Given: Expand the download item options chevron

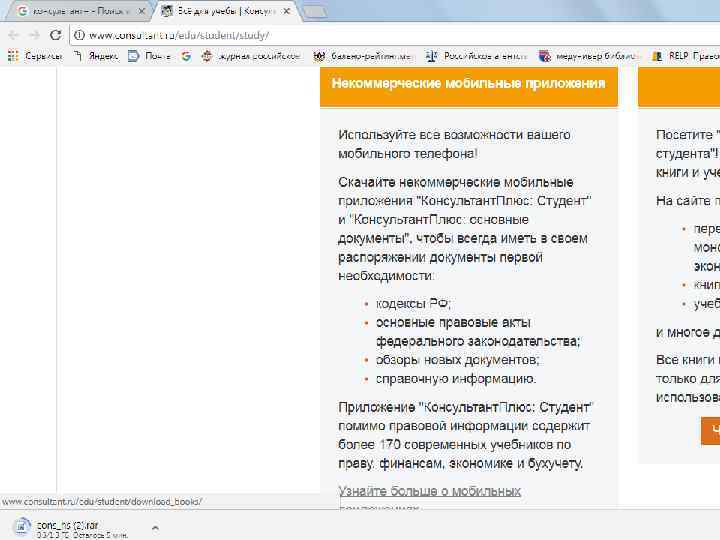Looking at the screenshot, I should click(155, 528).
